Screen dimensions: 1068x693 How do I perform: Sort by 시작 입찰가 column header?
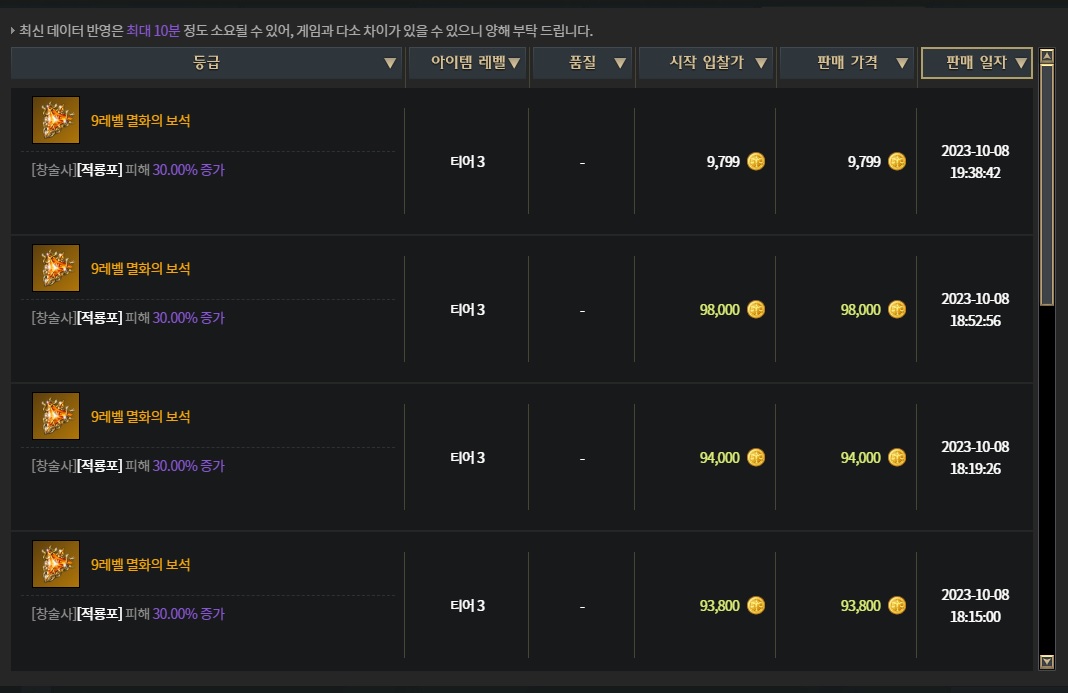point(706,63)
